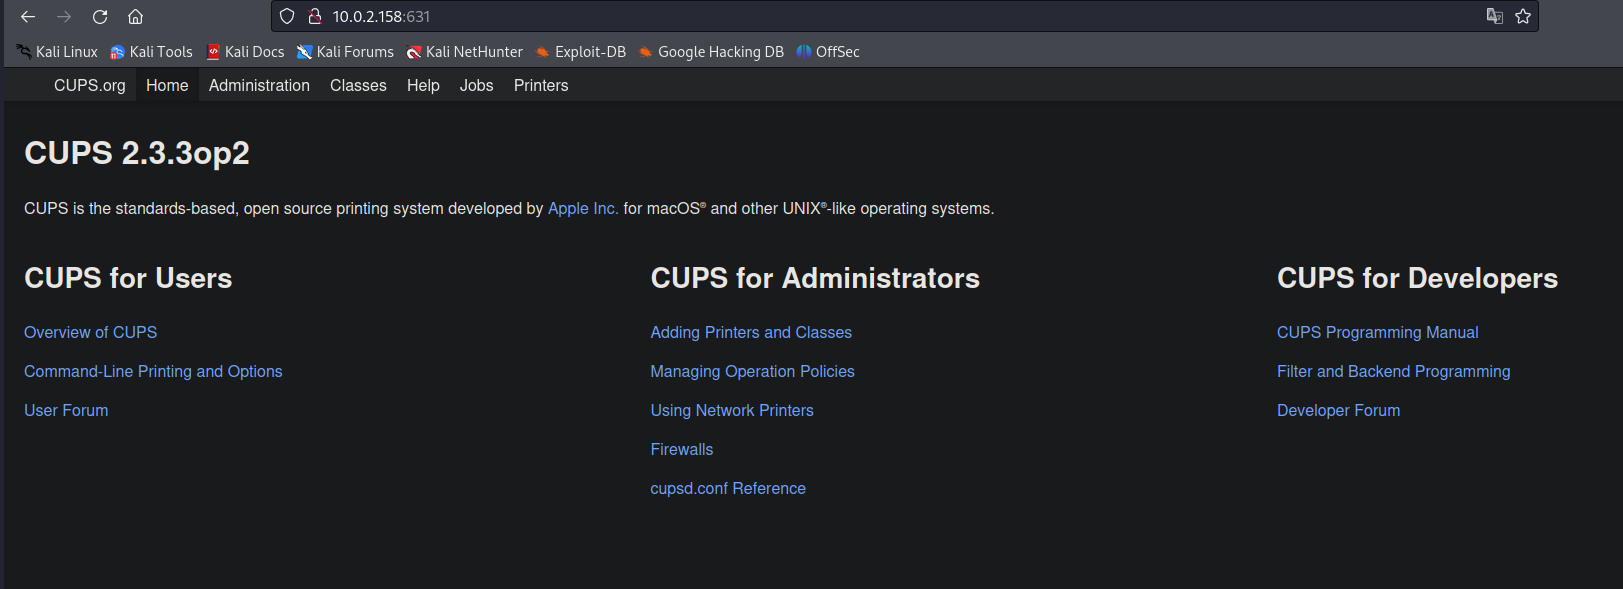The height and width of the screenshot is (589, 1623).
Task: Focus the URL address bar field
Action: 900,16
